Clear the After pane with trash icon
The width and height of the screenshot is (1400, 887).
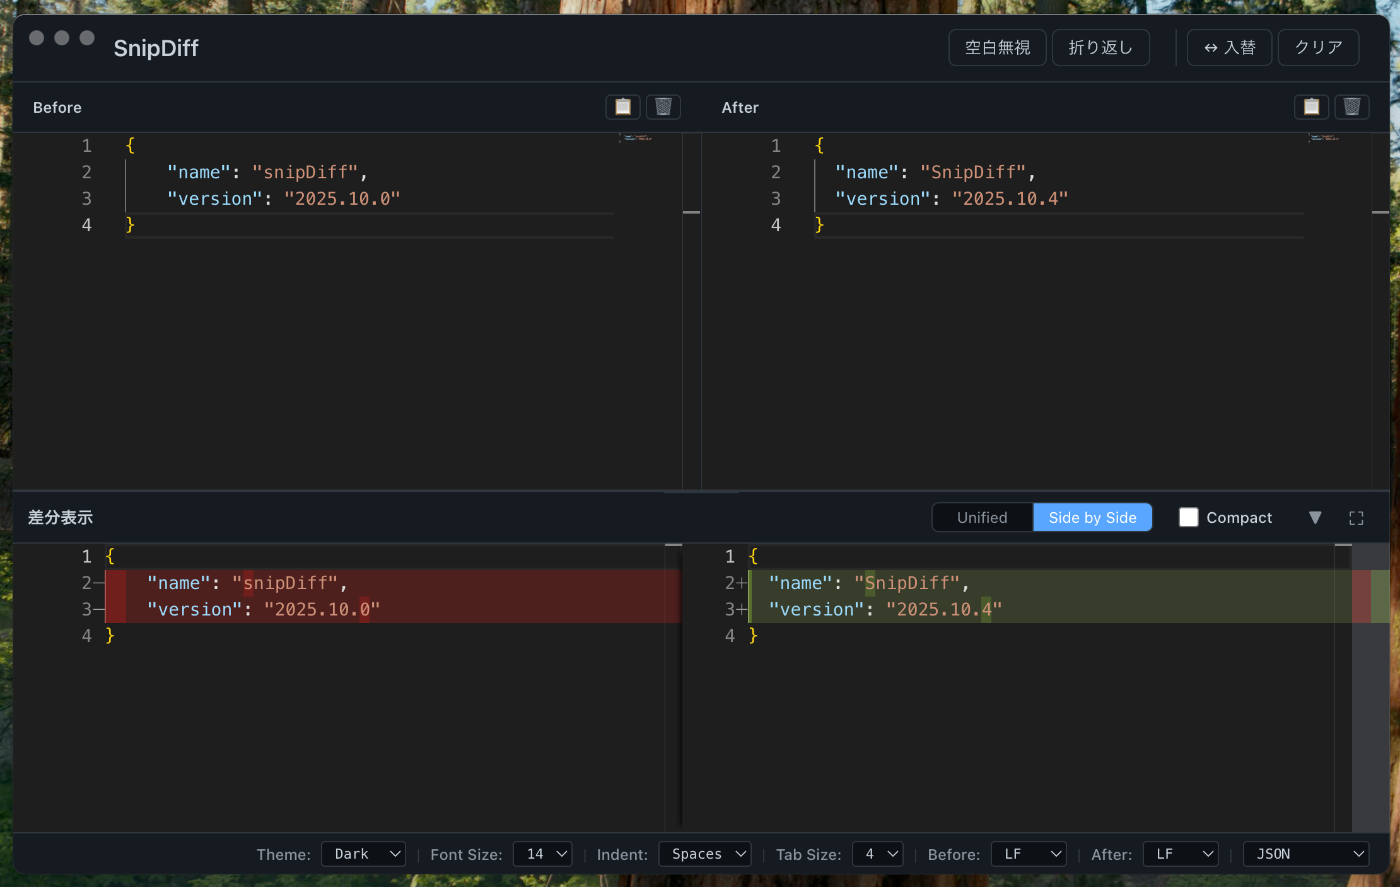(1352, 107)
